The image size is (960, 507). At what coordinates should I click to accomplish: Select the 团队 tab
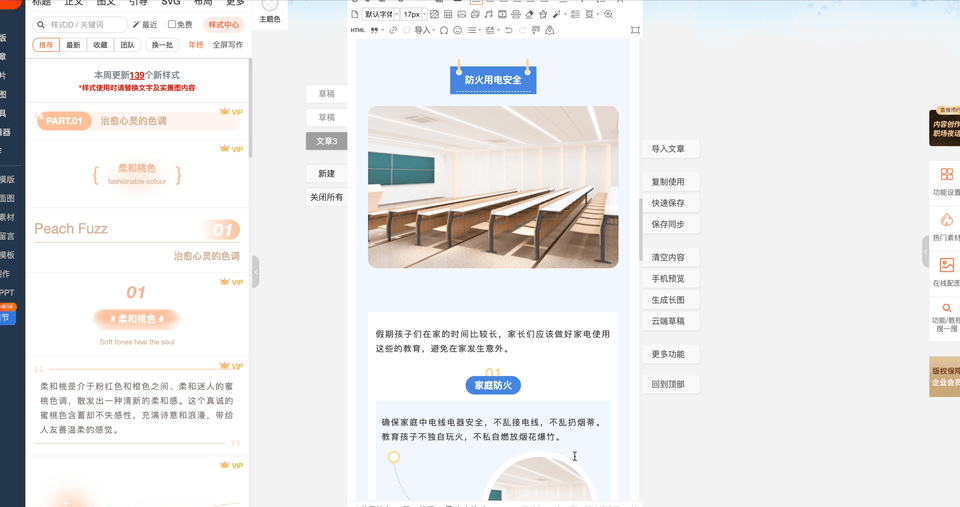127,45
